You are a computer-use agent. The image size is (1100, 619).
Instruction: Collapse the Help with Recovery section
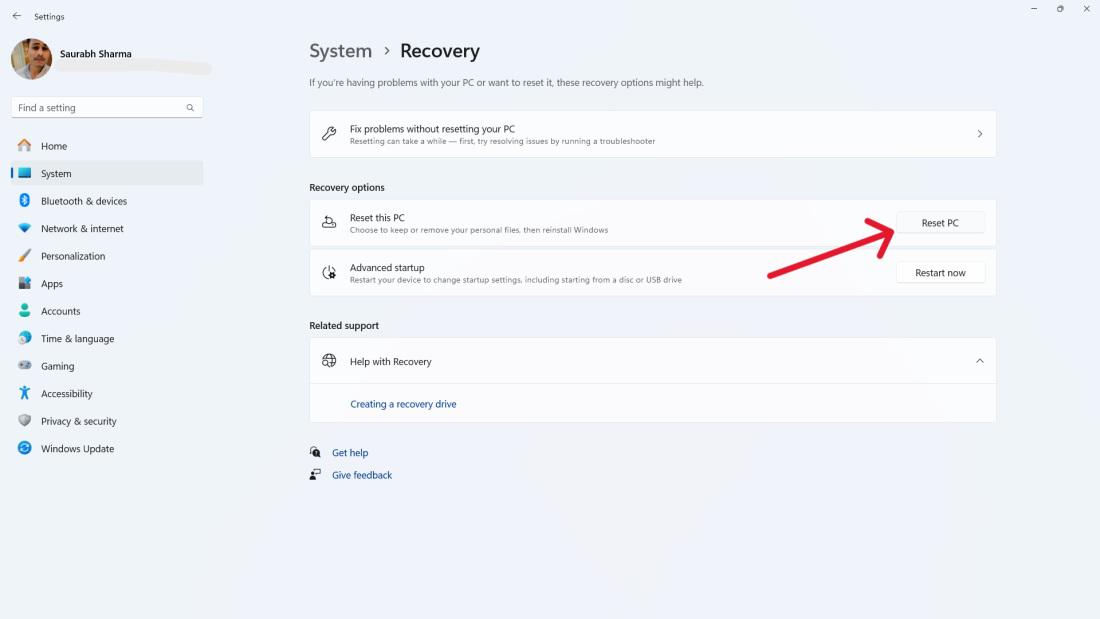pyautogui.click(x=979, y=361)
